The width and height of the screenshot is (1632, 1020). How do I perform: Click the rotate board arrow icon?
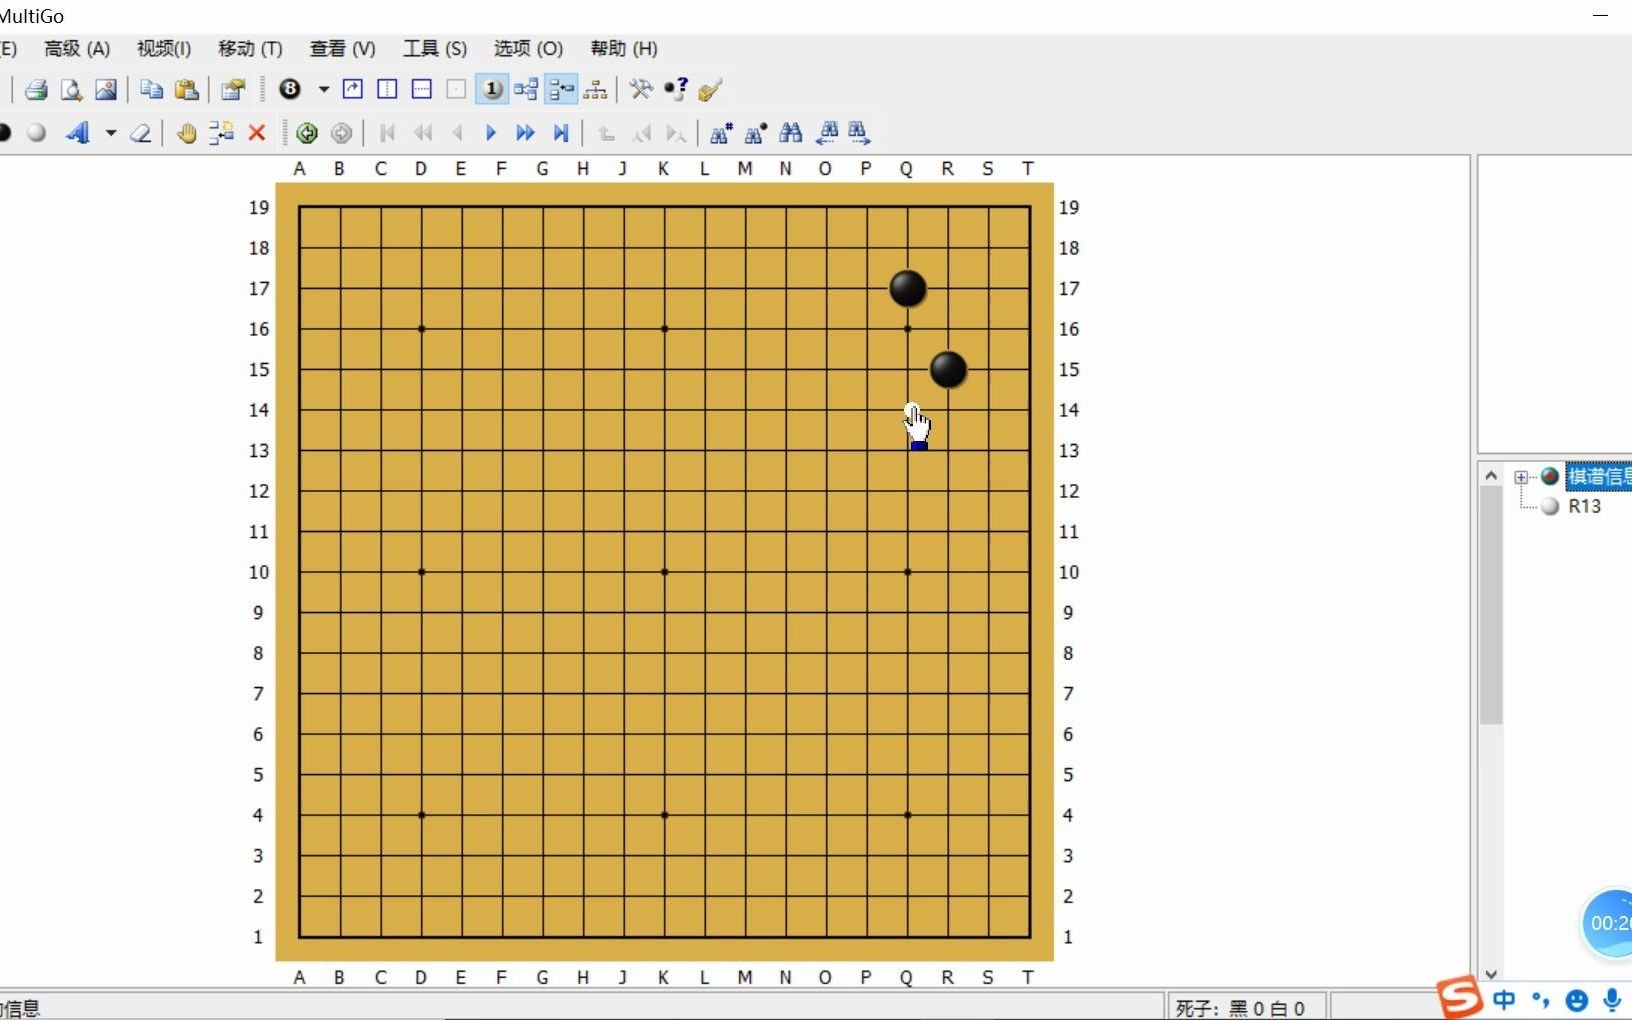(352, 90)
